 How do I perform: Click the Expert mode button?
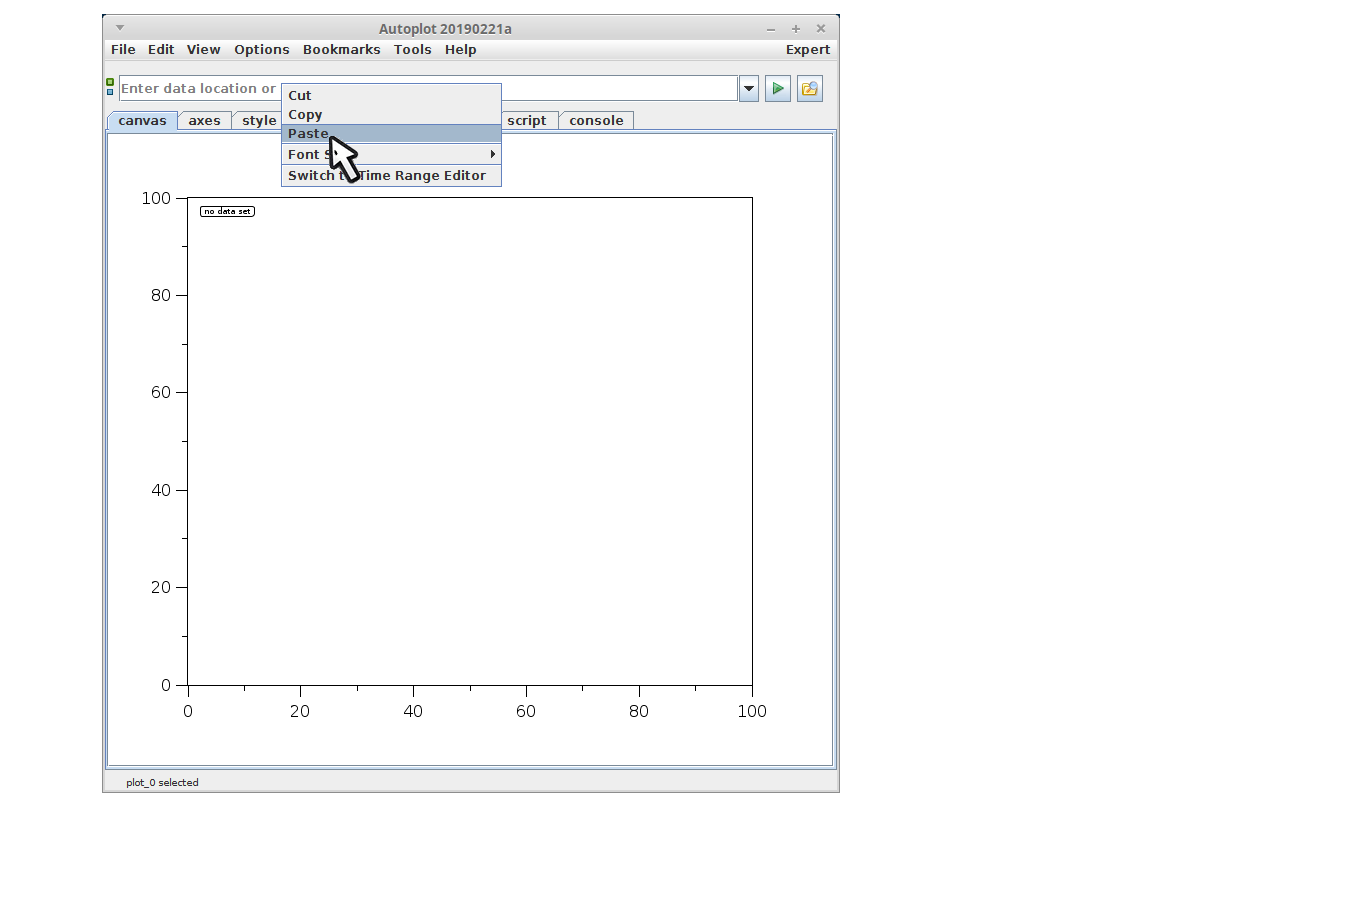coord(807,50)
